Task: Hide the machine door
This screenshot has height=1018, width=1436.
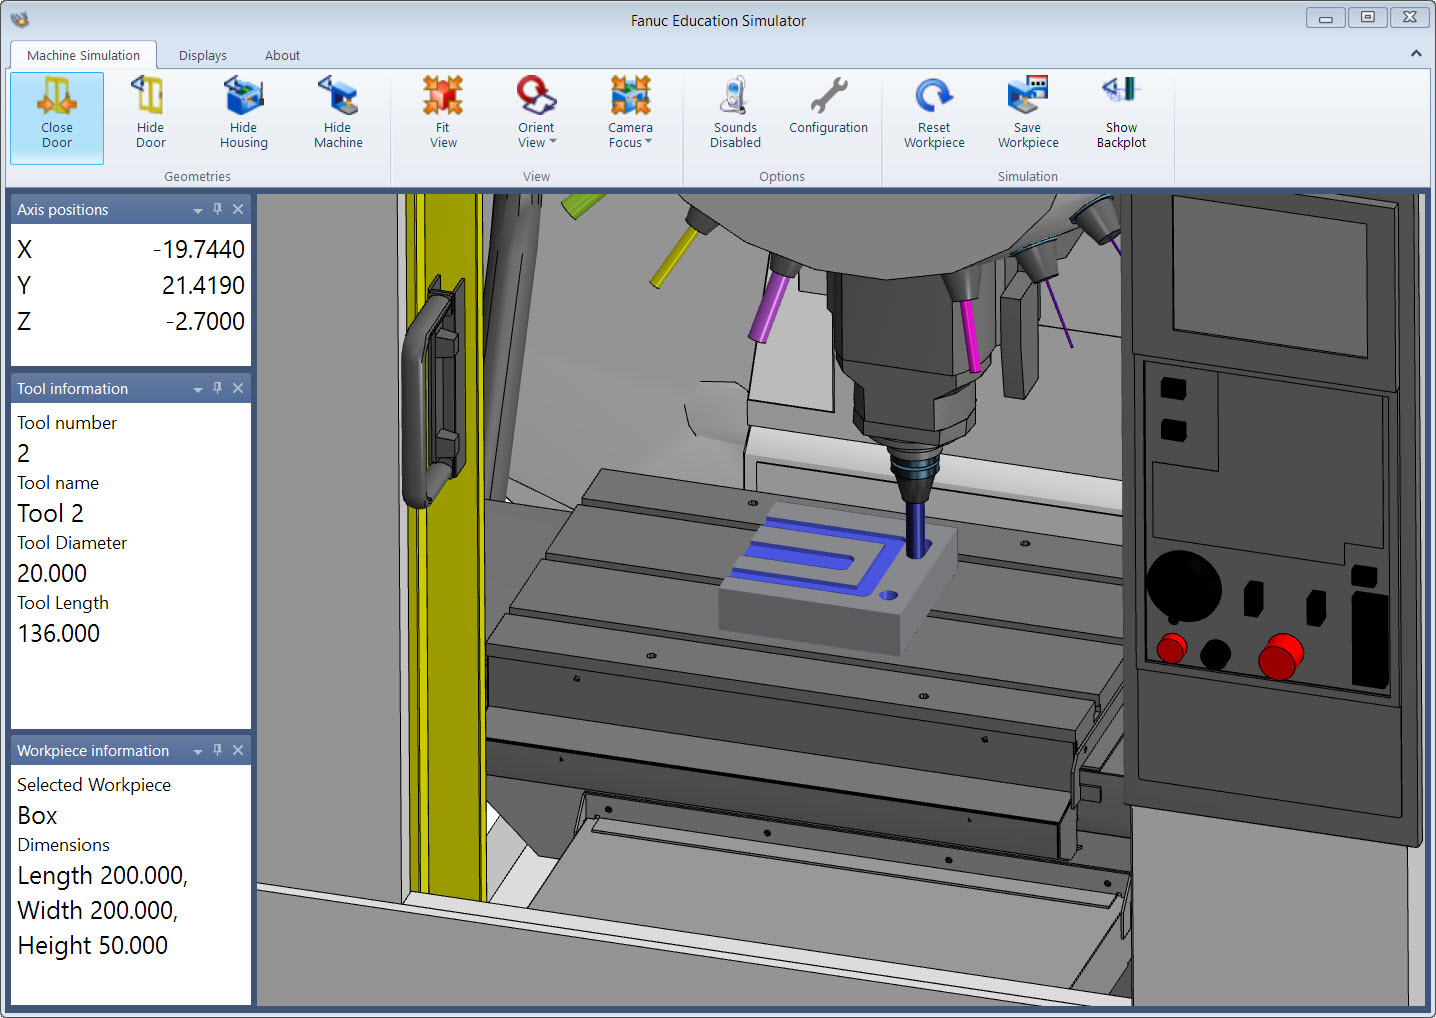Action: (x=150, y=110)
